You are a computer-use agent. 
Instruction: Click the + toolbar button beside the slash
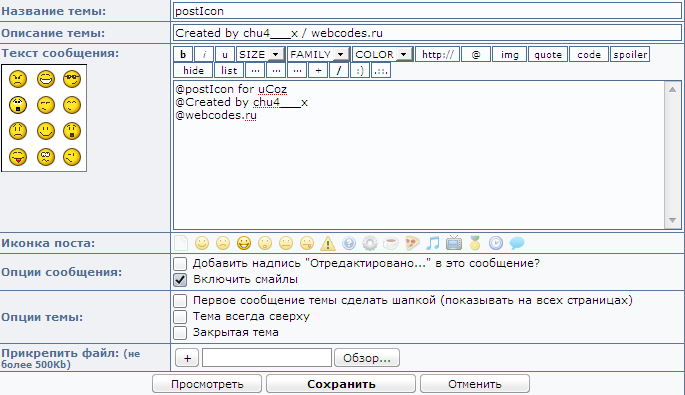[x=318, y=70]
